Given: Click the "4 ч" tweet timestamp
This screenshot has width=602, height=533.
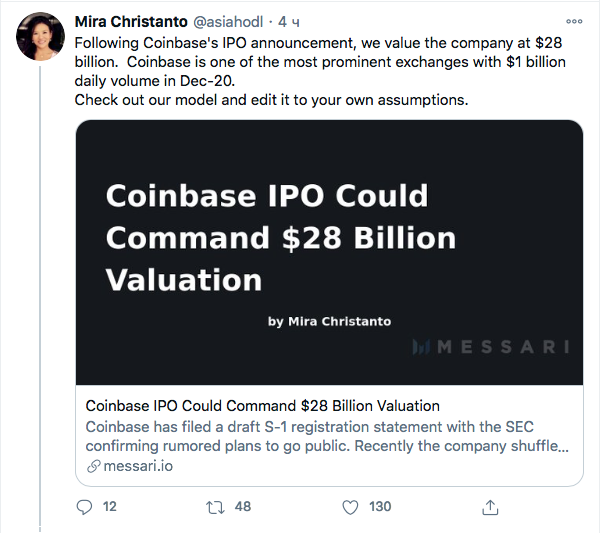Looking at the screenshot, I should 289,22.
